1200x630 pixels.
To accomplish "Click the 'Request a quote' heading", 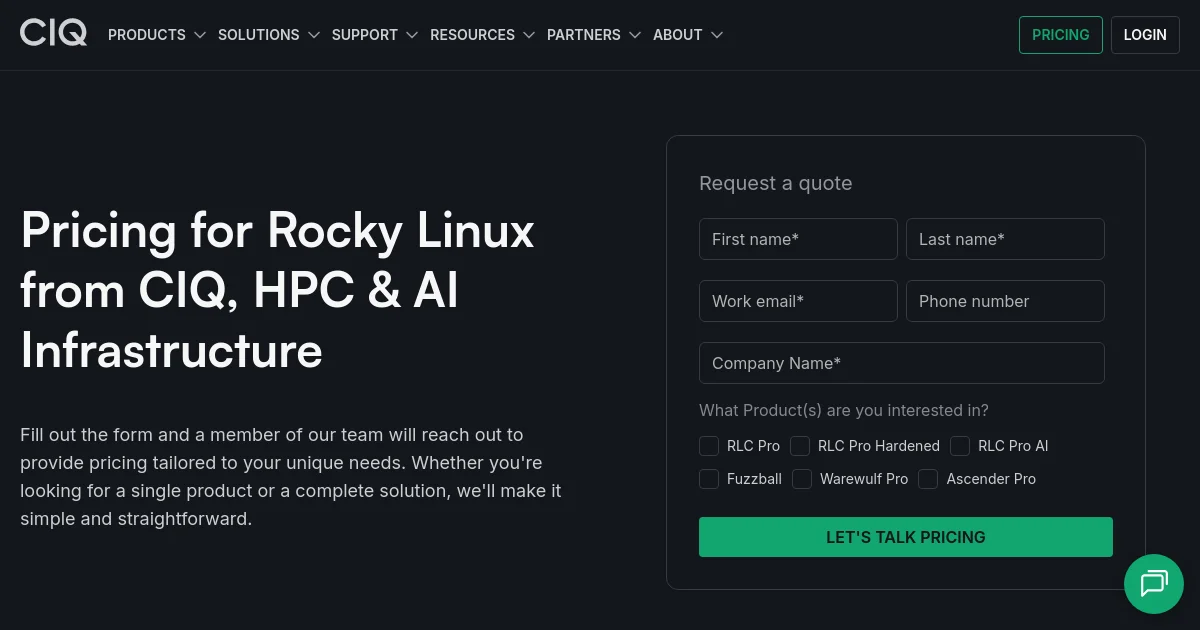I will tap(776, 183).
